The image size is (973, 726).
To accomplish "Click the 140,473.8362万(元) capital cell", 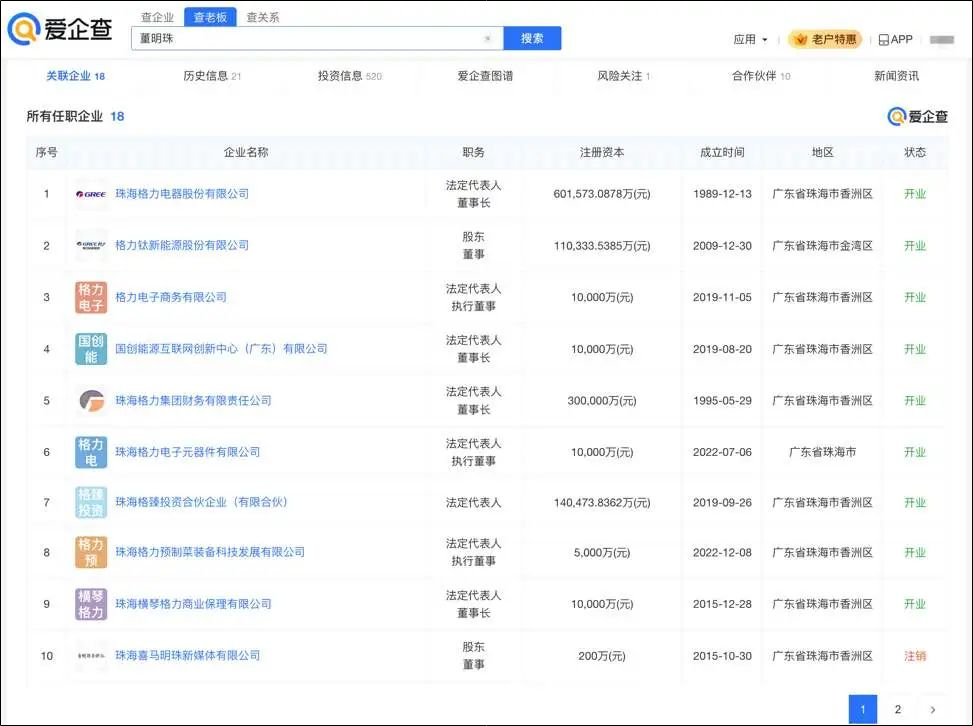I will coord(602,503).
